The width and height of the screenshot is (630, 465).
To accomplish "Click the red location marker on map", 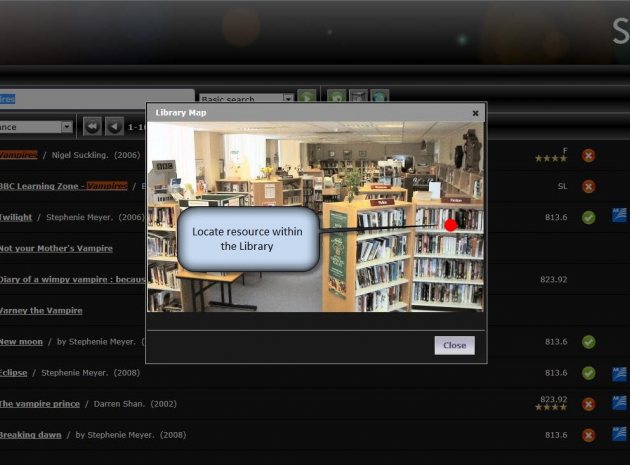I will (451, 225).
